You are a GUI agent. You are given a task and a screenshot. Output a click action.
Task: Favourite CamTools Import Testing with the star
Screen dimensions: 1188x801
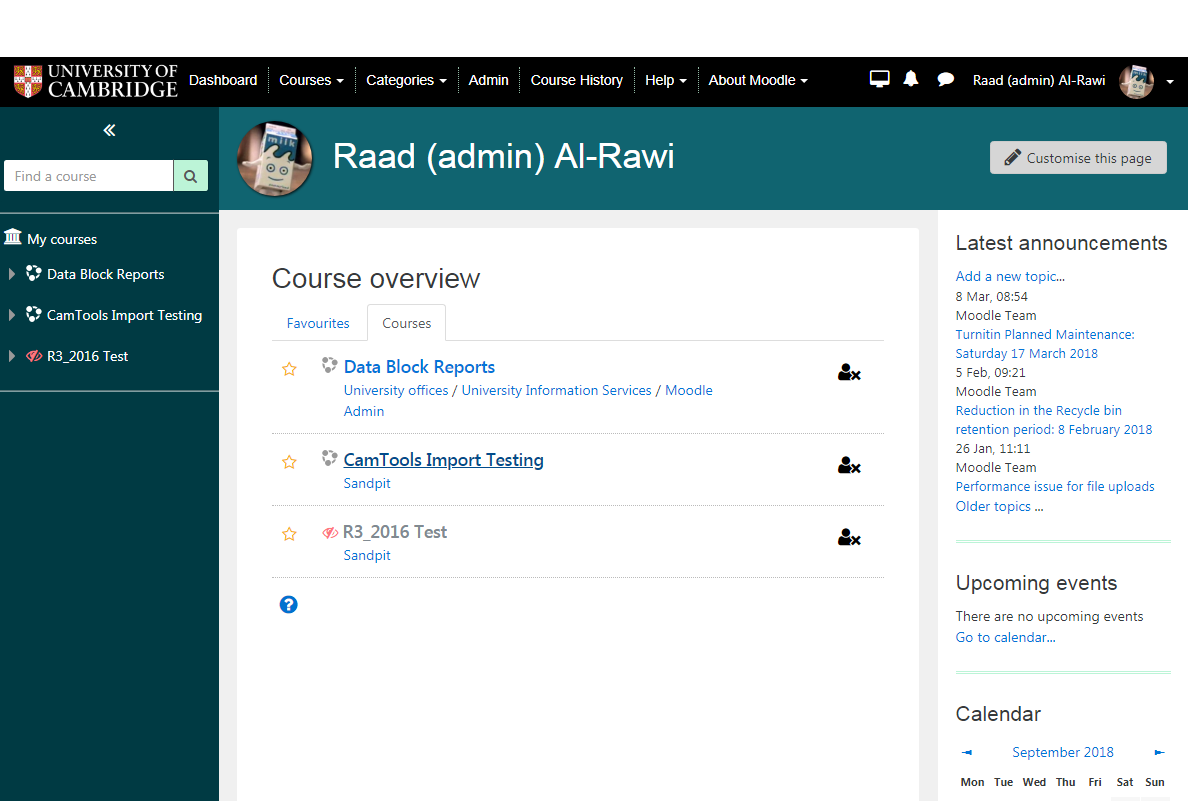[289, 462]
